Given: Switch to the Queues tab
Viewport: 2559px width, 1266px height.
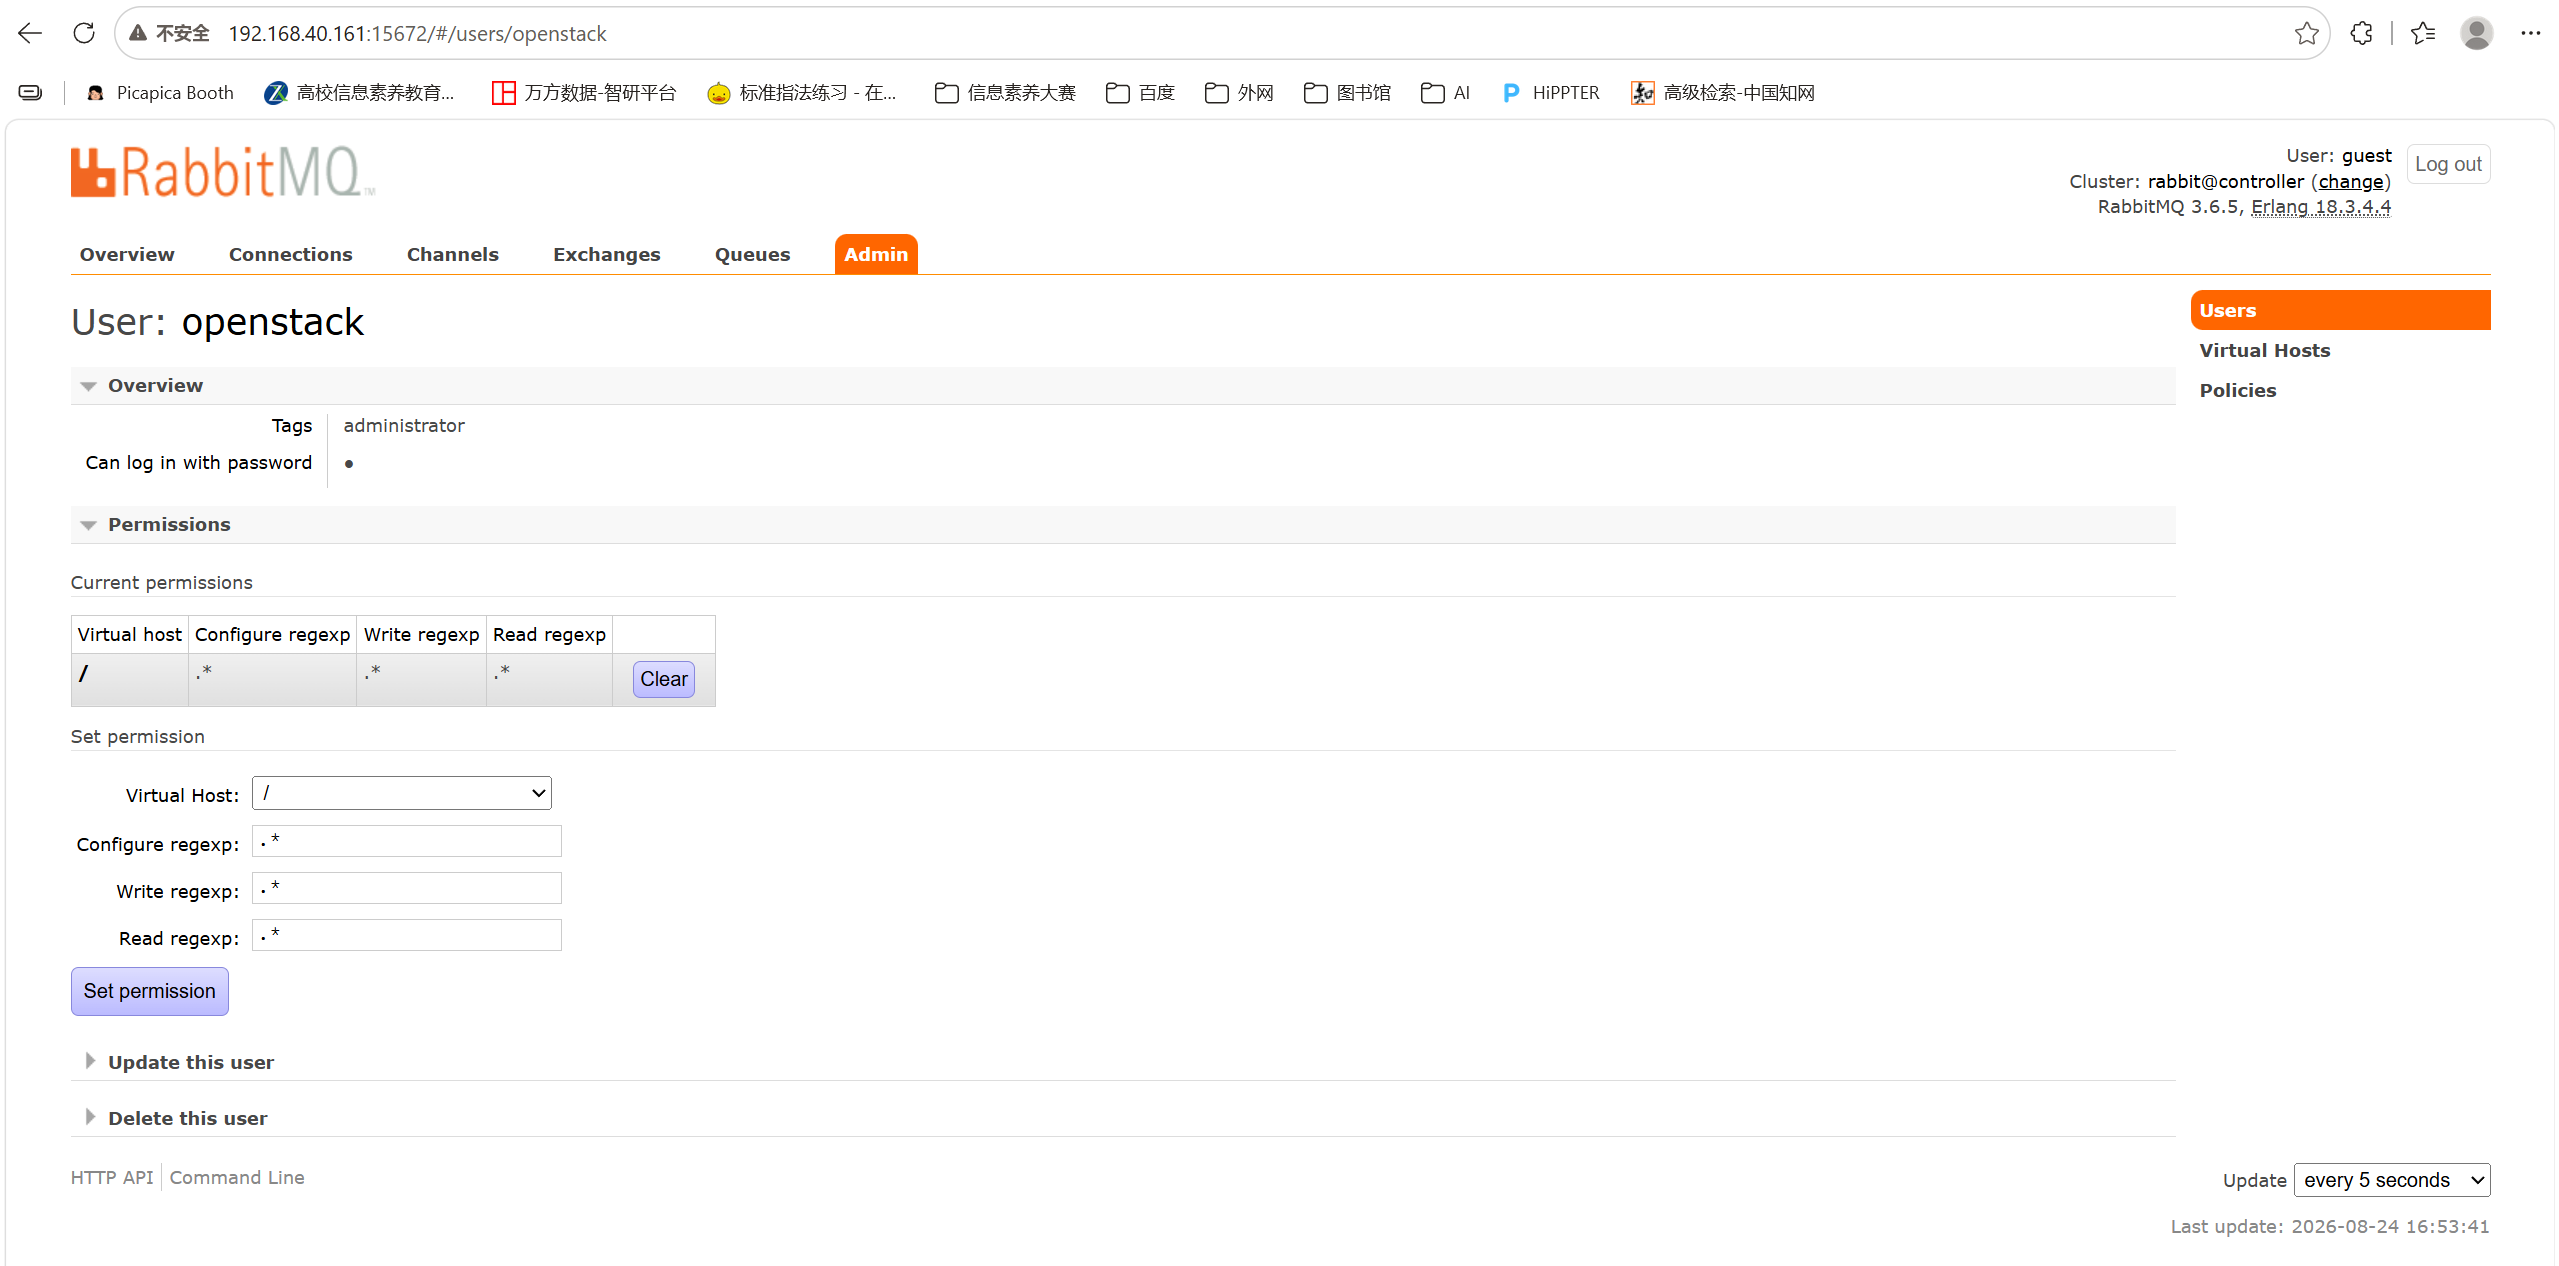Looking at the screenshot, I should (x=753, y=255).
